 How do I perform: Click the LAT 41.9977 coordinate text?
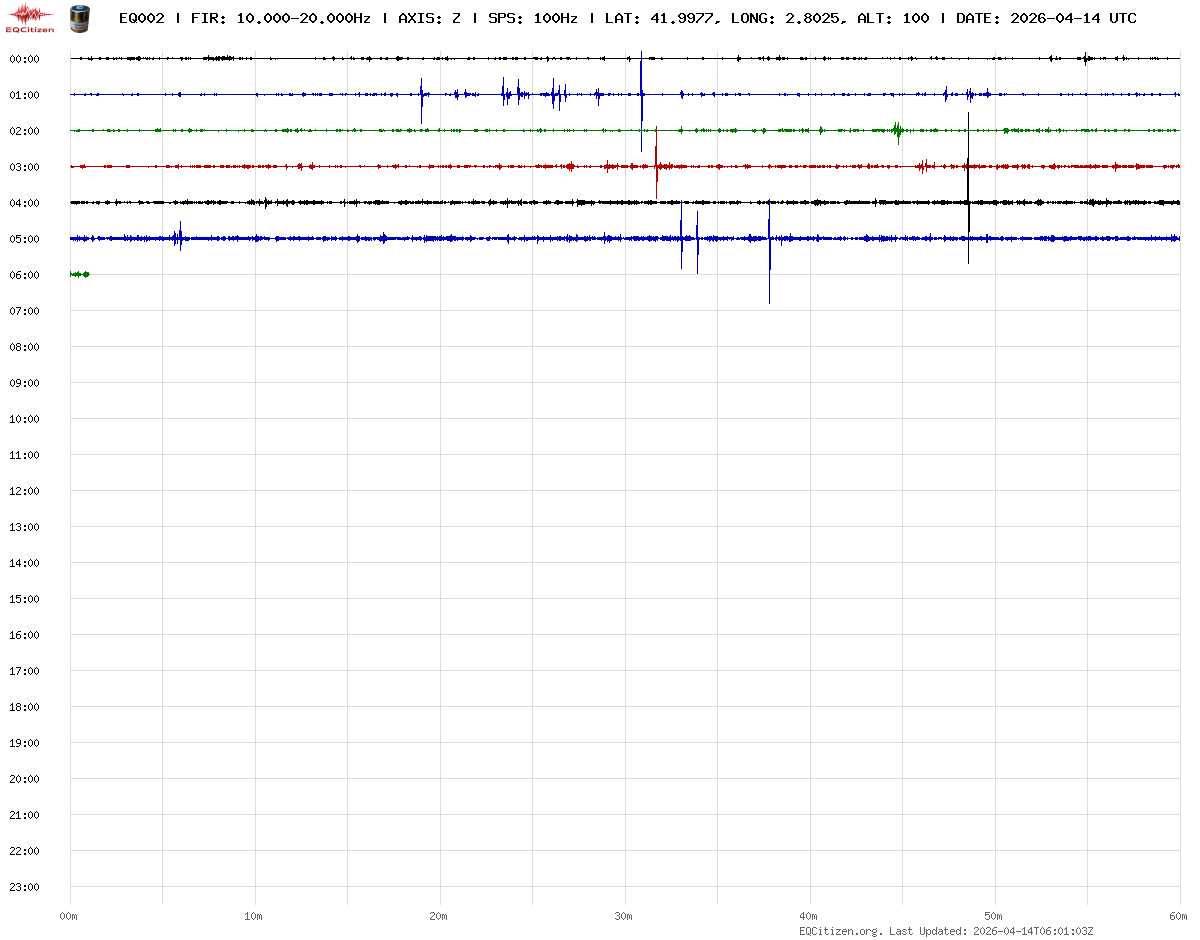click(x=661, y=18)
